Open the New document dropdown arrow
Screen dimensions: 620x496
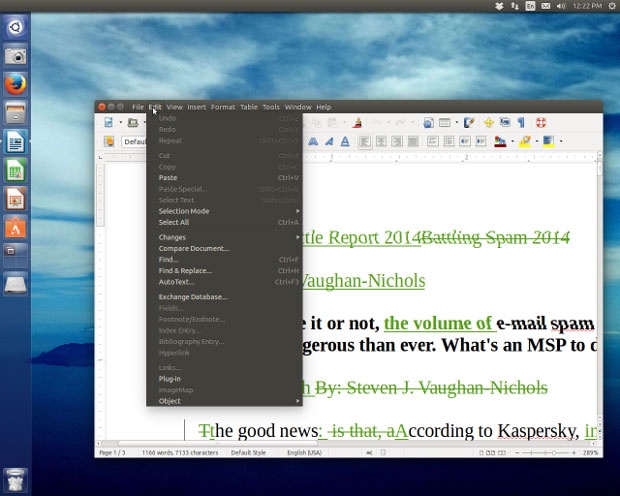point(120,123)
